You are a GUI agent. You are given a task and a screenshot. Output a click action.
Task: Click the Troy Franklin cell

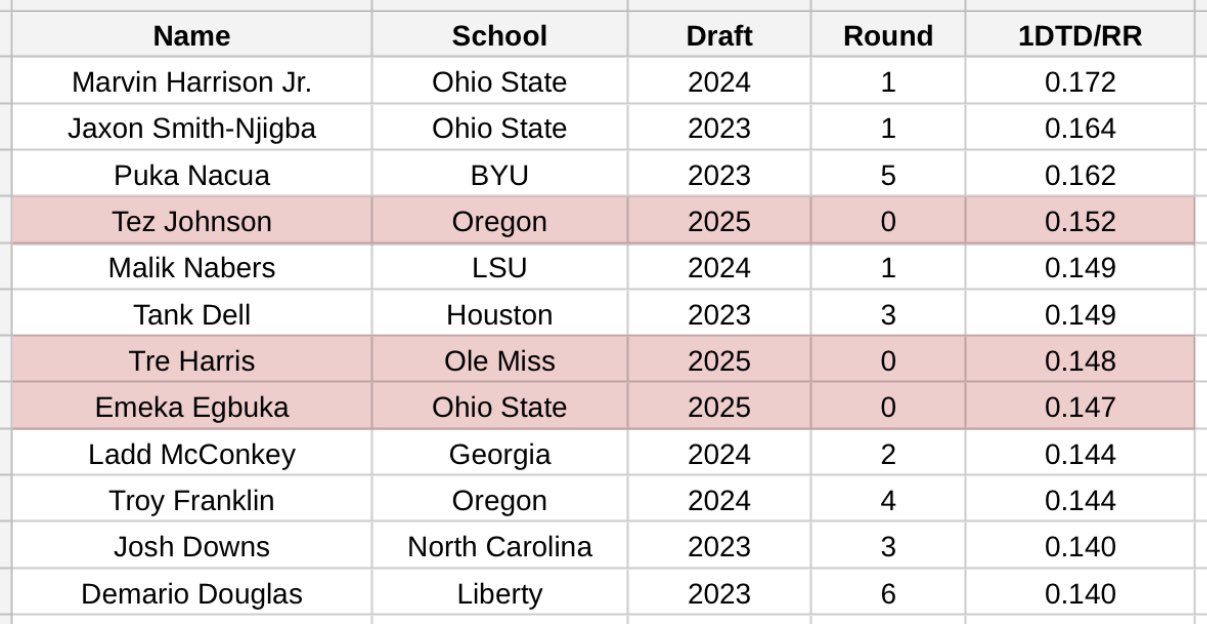point(191,500)
